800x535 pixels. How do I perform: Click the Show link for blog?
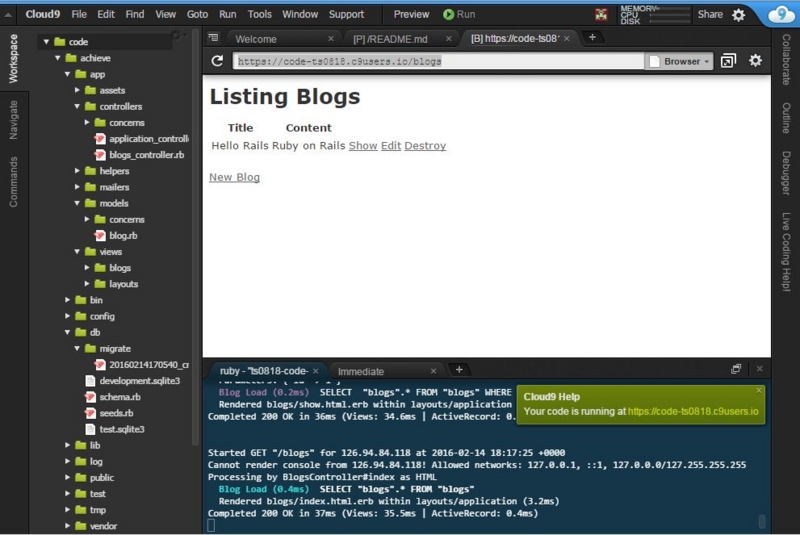pos(363,146)
